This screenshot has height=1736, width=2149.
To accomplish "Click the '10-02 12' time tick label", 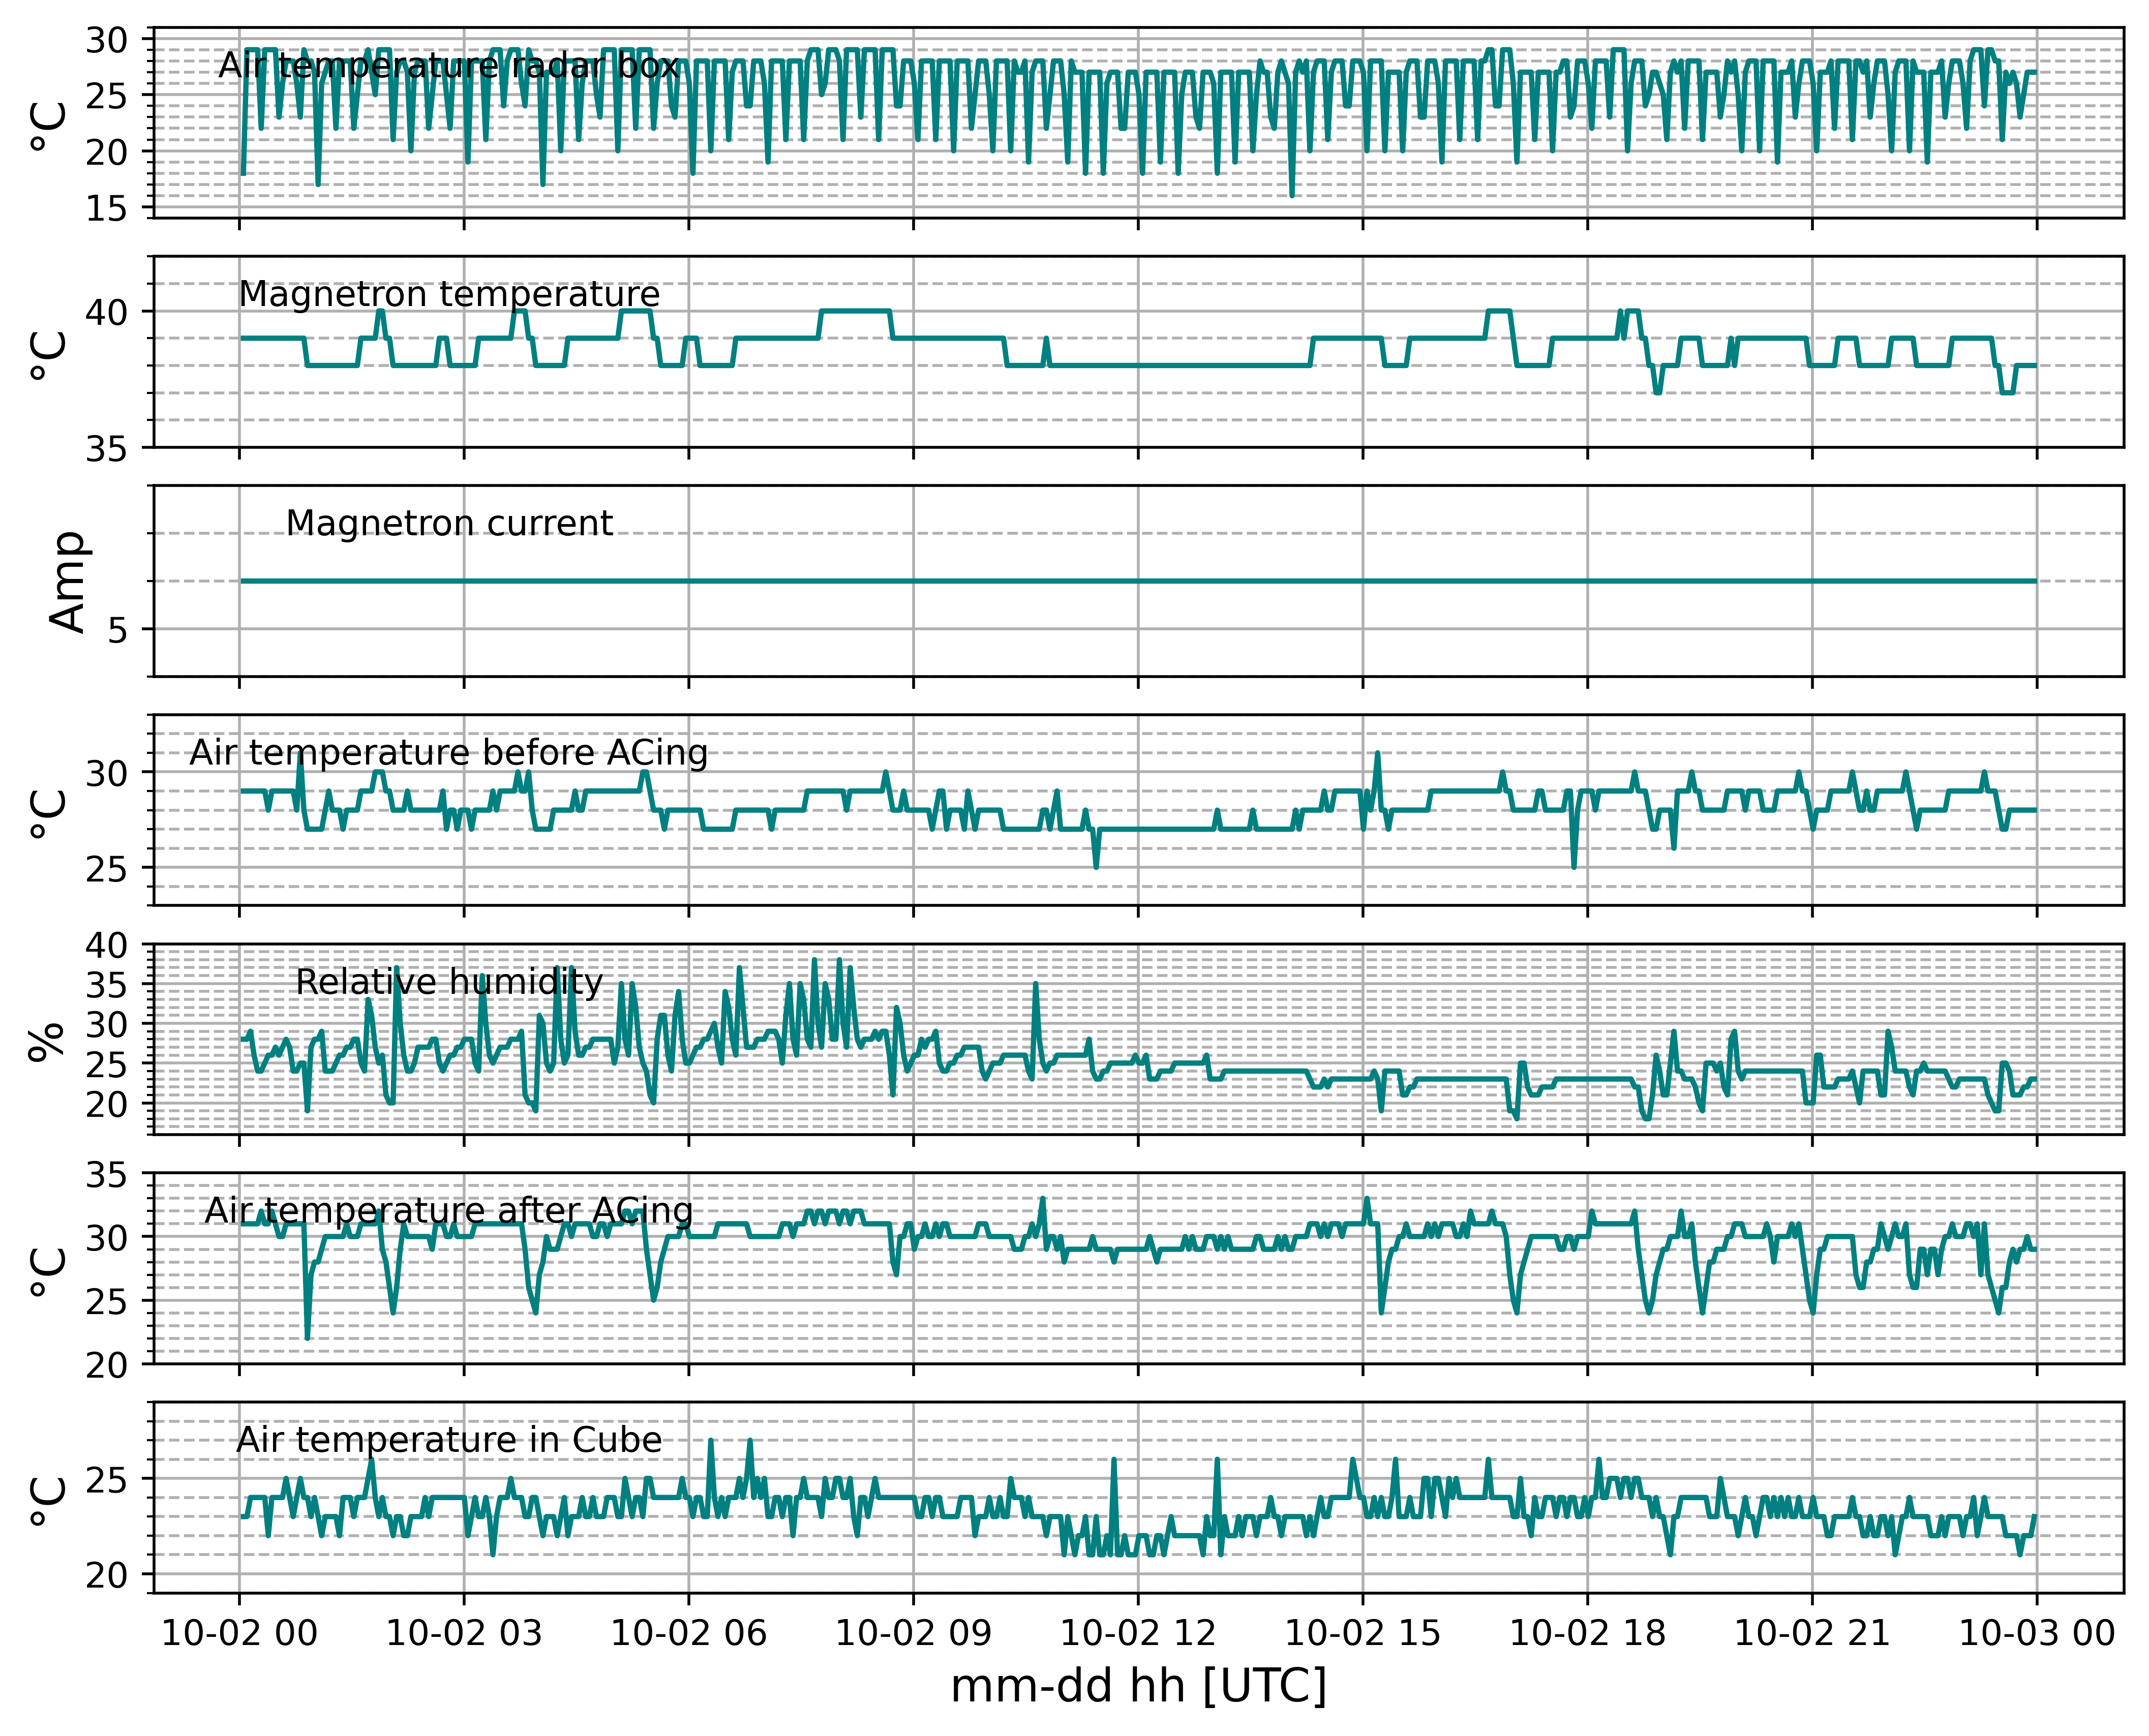I will pyautogui.click(x=1138, y=1633).
